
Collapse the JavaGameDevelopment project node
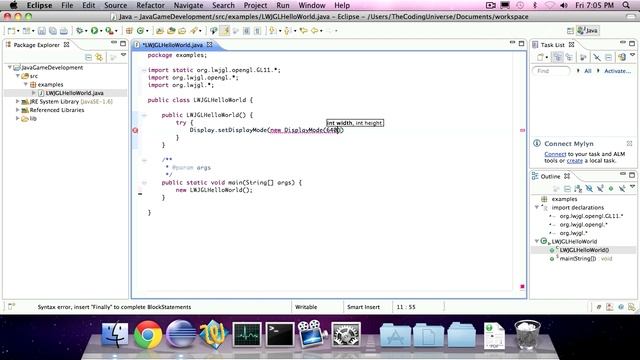[10, 67]
